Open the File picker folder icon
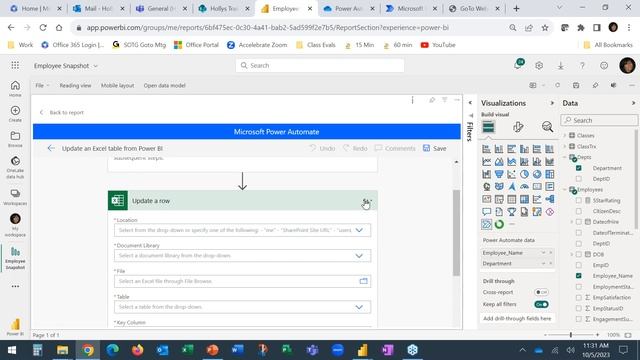This screenshot has width=640, height=360. 363,281
